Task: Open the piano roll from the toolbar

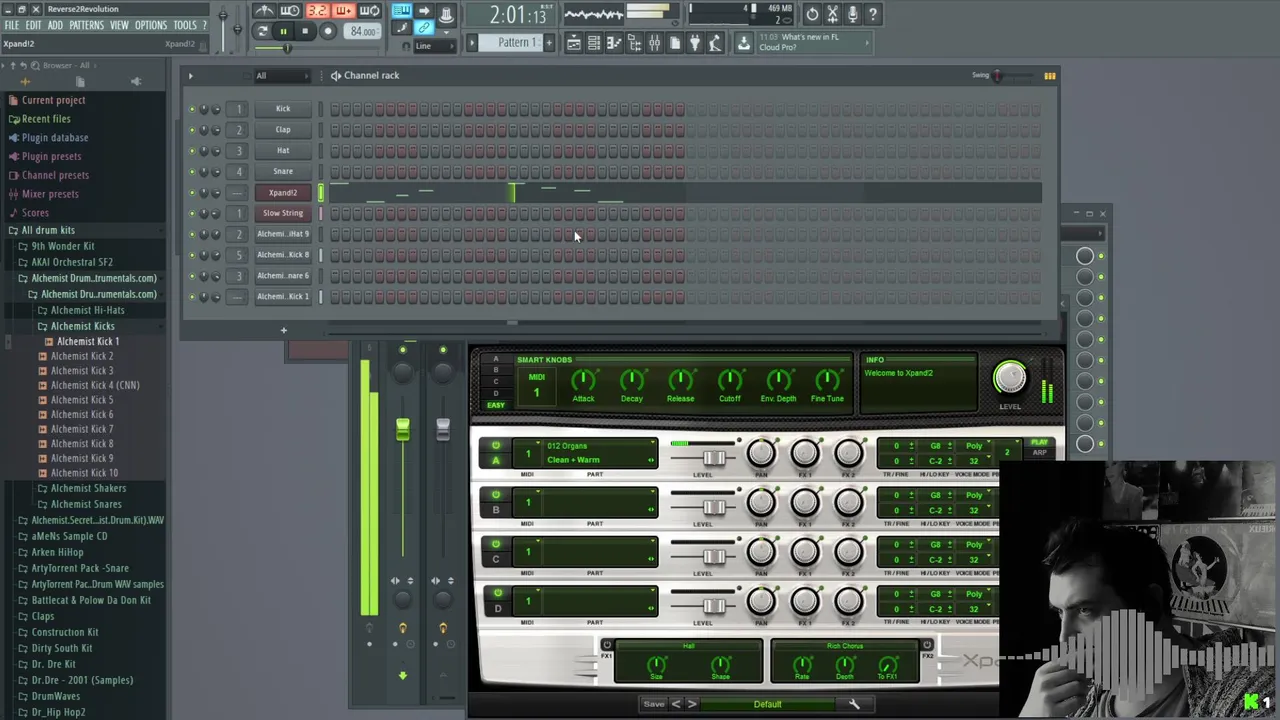Action: [x=614, y=43]
